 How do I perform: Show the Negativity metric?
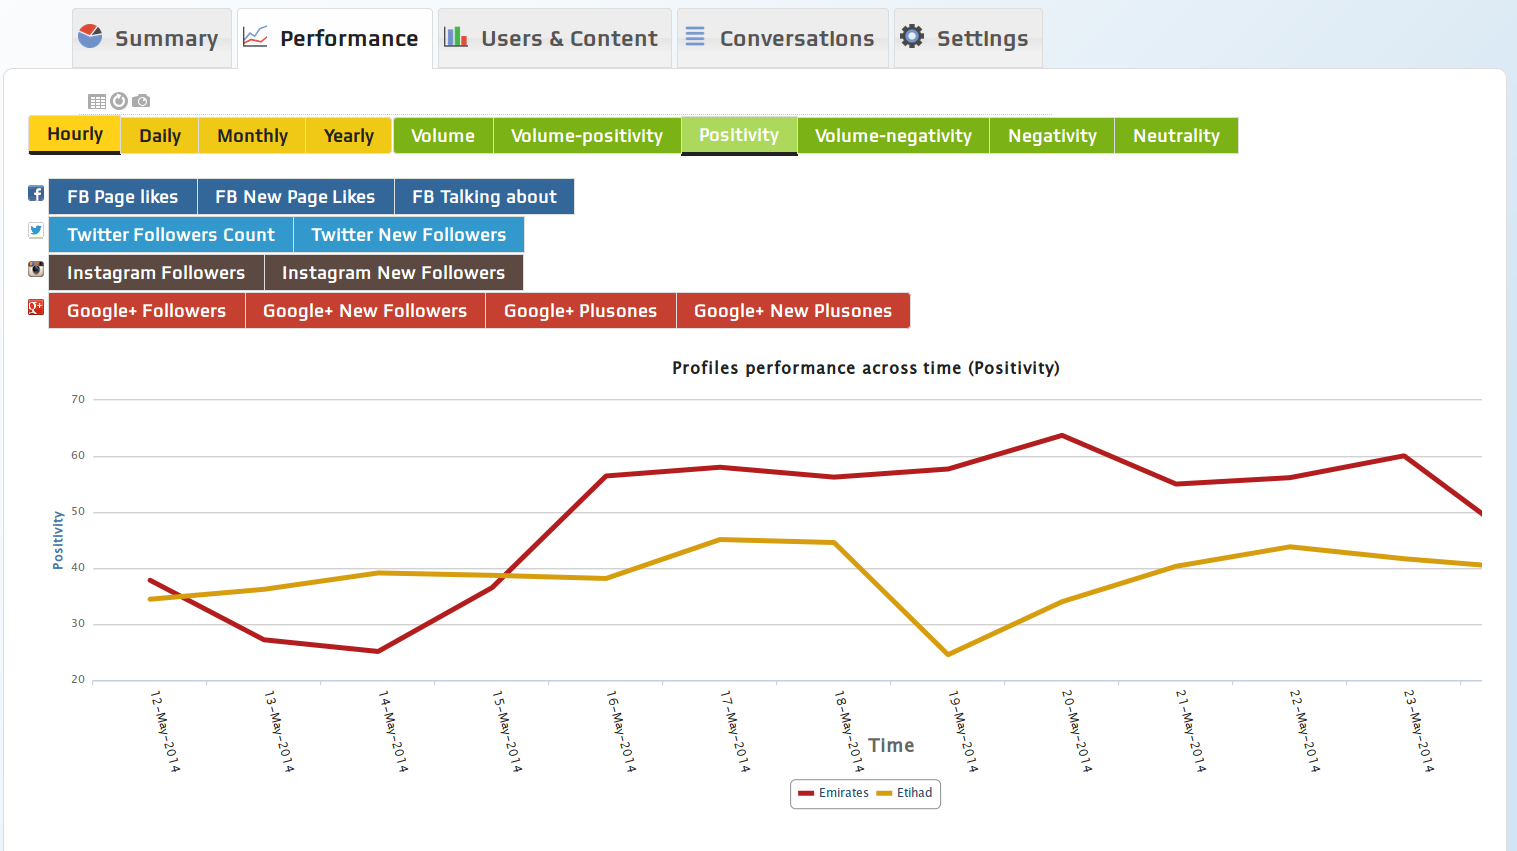click(x=1052, y=136)
